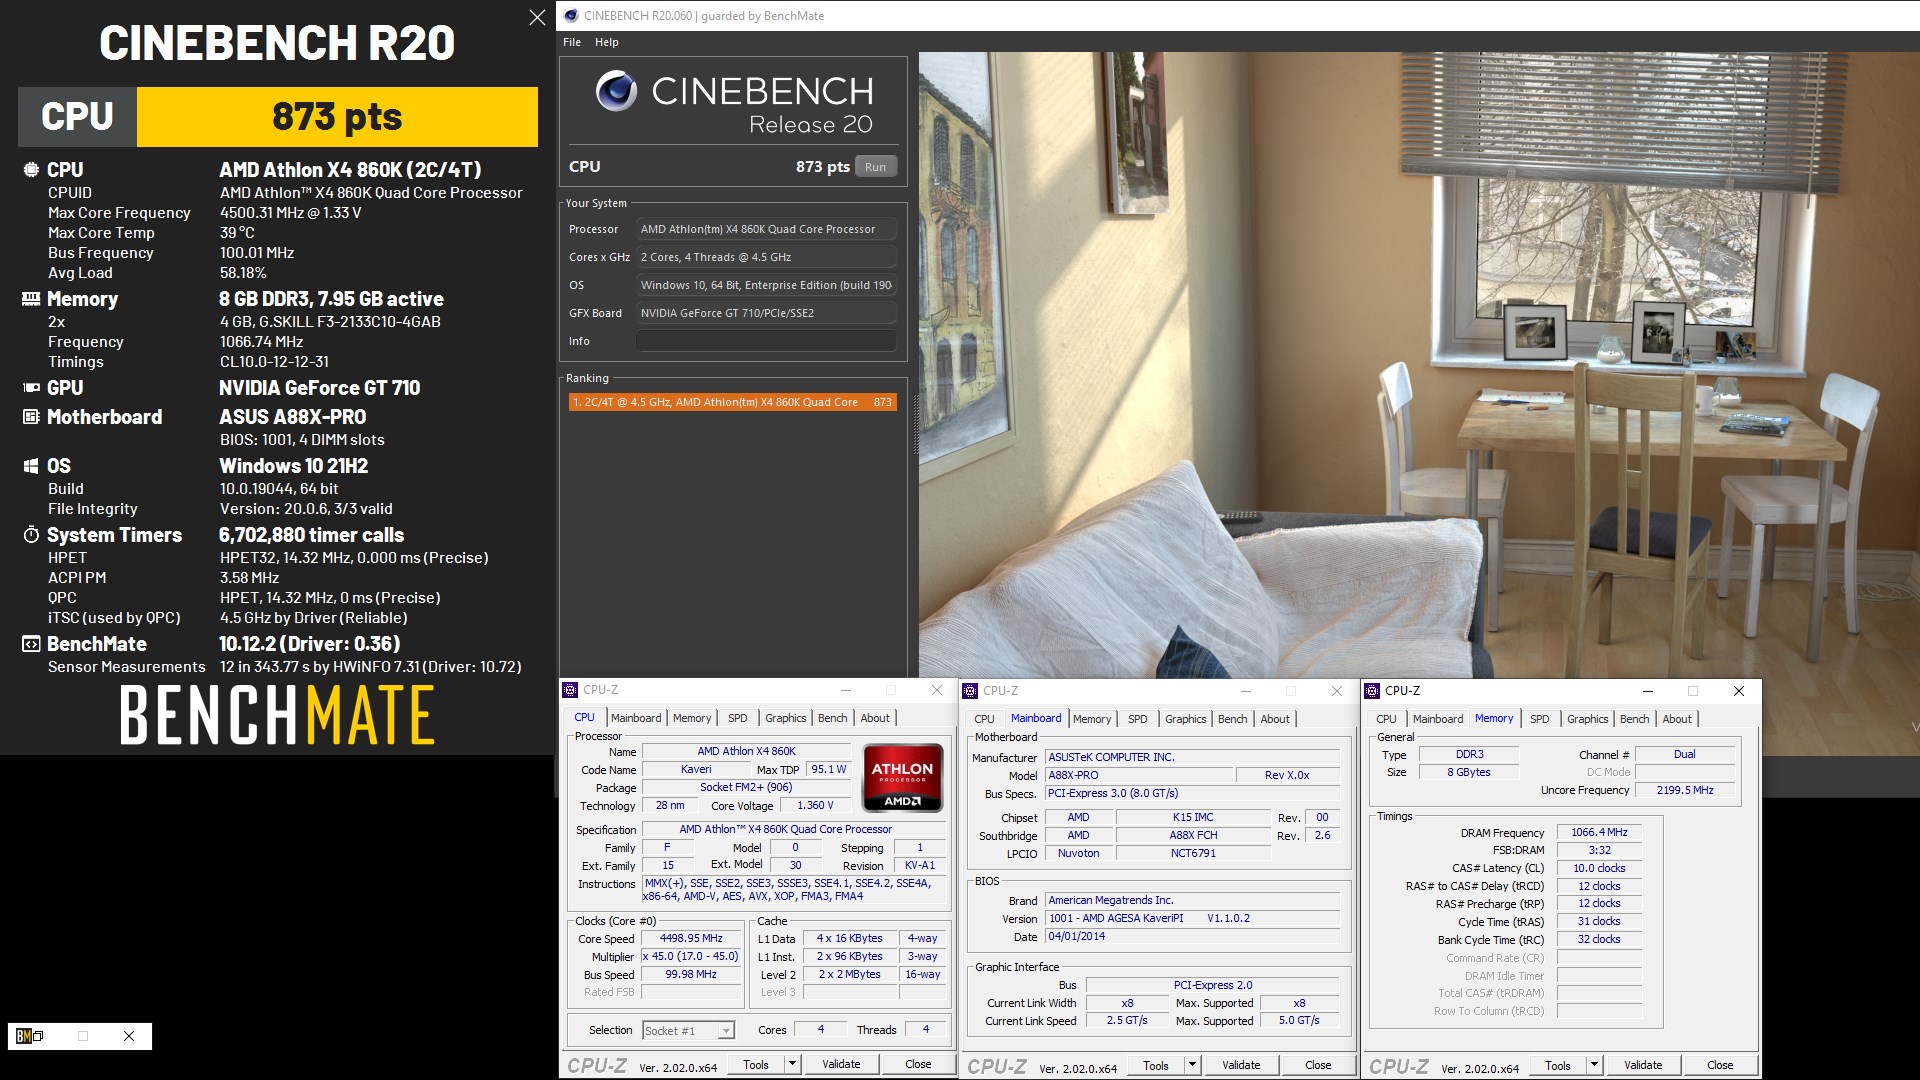Switch to CPU tab in Mainboard CPU-Z window

tap(985, 719)
